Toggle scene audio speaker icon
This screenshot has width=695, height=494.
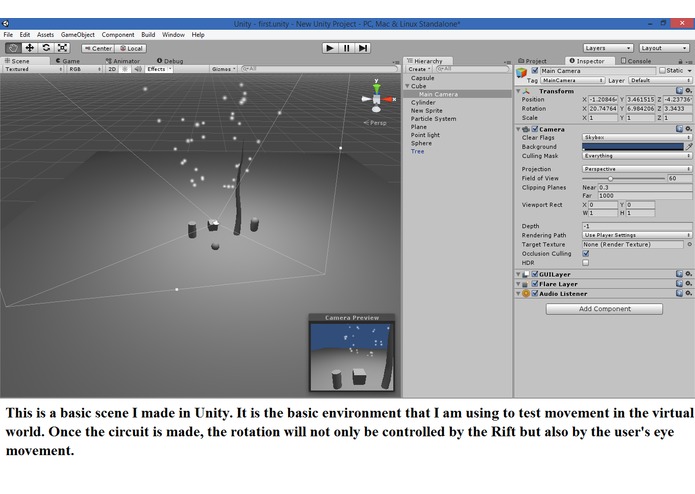138,69
